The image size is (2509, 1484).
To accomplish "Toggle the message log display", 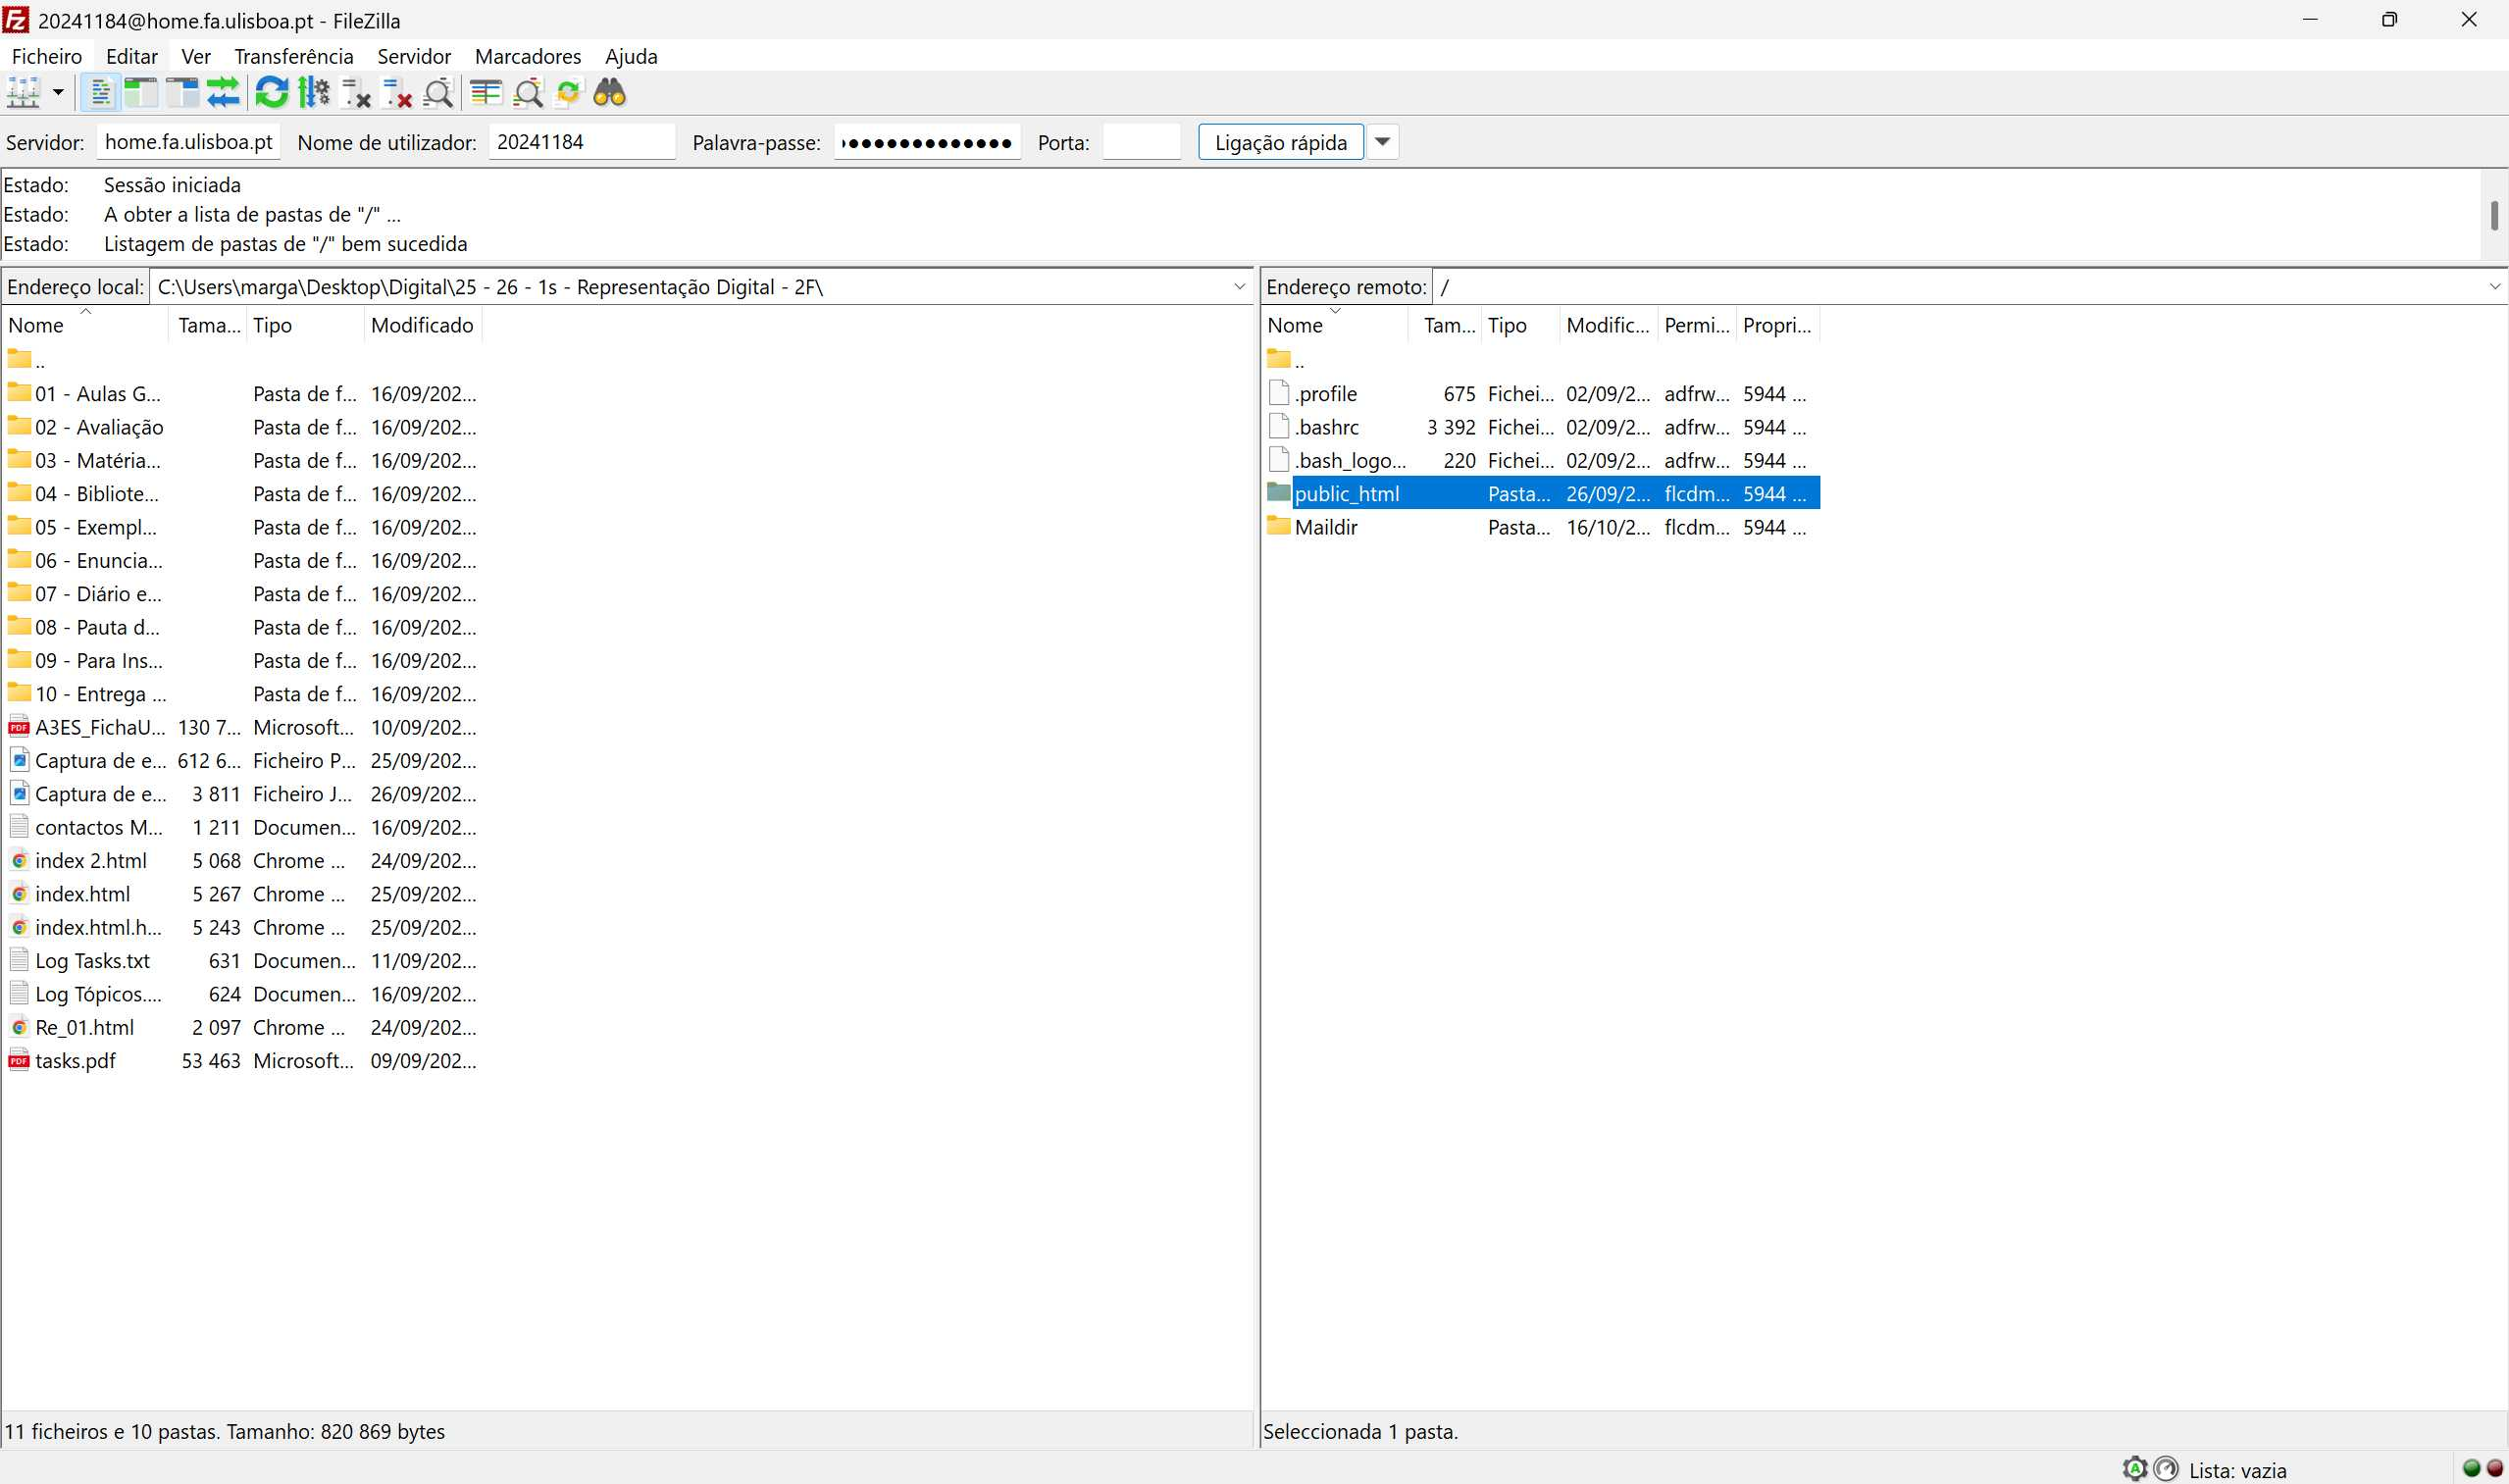I will pos(100,93).
